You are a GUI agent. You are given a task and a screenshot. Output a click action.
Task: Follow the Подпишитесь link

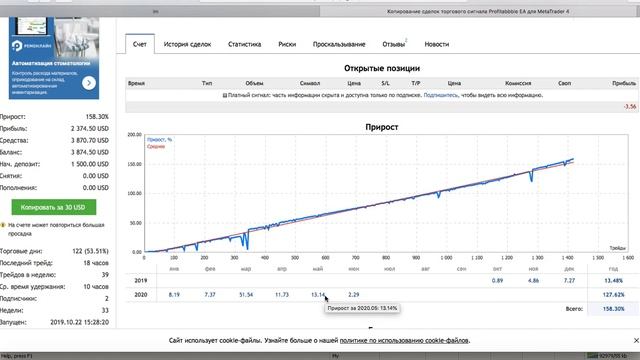pyautogui.click(x=441, y=95)
